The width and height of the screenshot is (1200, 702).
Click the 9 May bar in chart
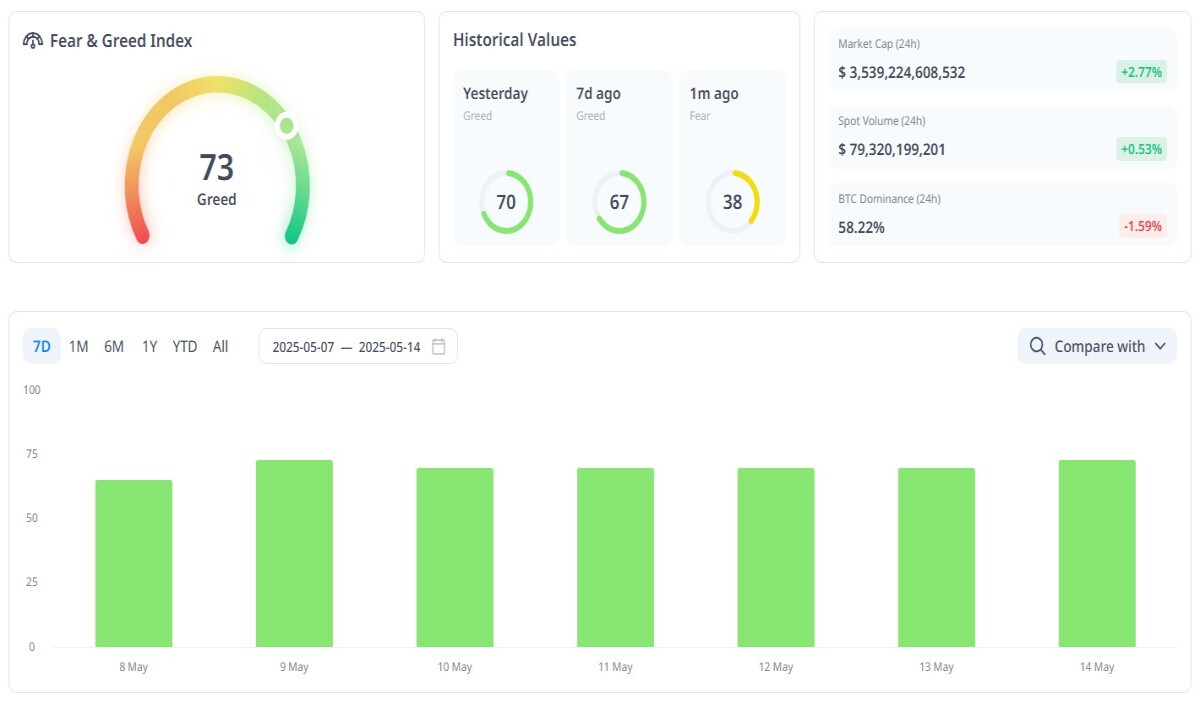point(294,553)
